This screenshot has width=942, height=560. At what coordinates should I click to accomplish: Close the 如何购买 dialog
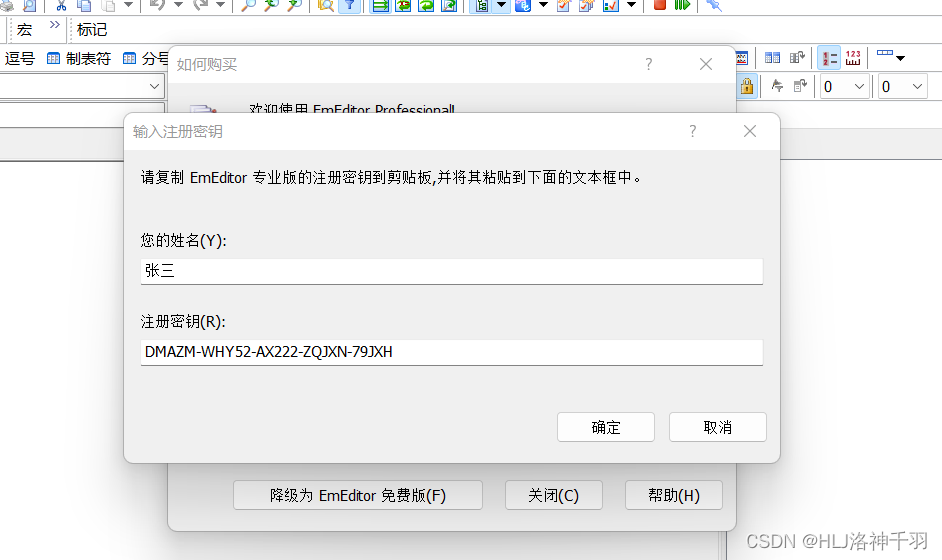click(706, 64)
